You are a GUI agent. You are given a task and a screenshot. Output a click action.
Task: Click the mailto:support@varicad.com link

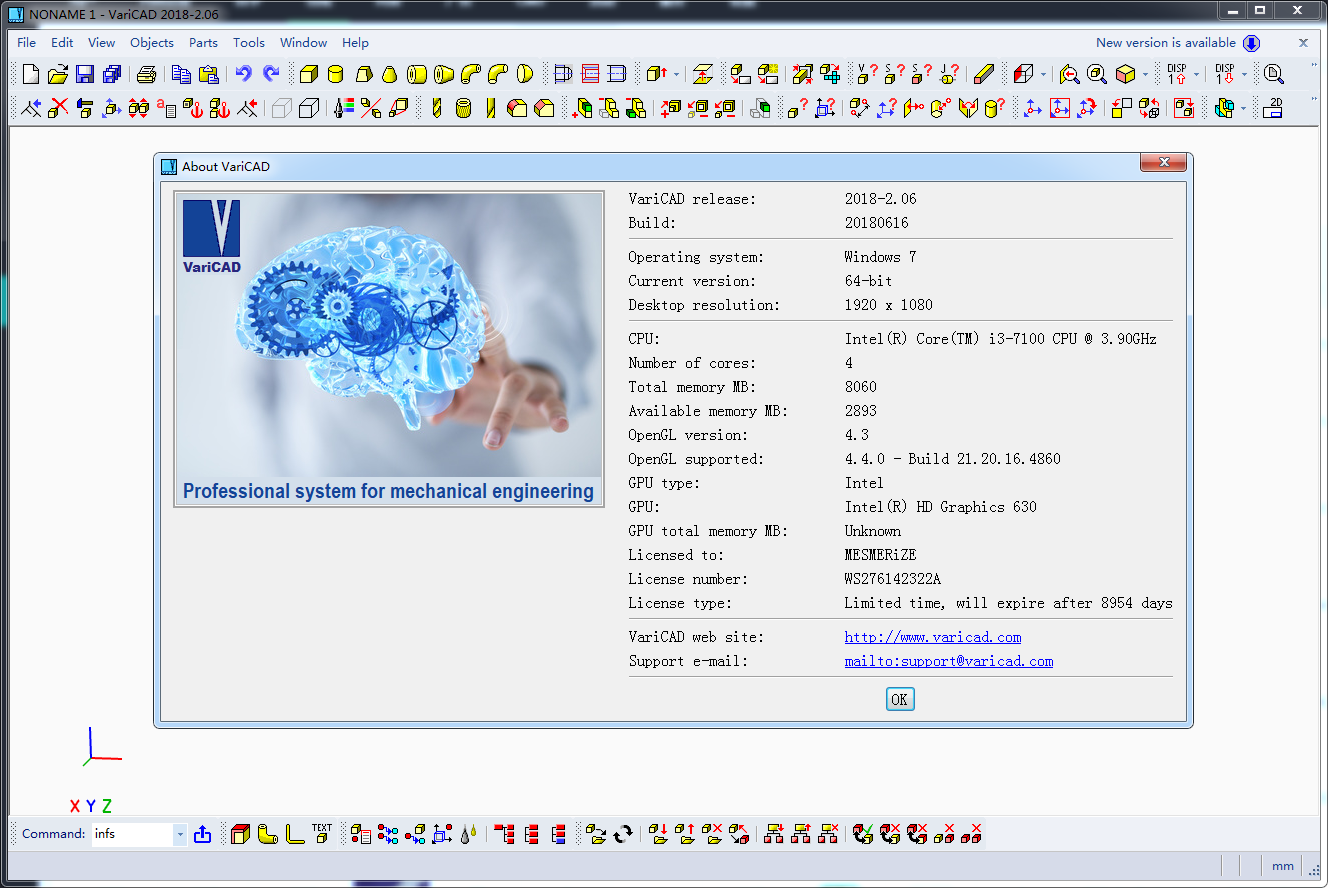(x=949, y=661)
